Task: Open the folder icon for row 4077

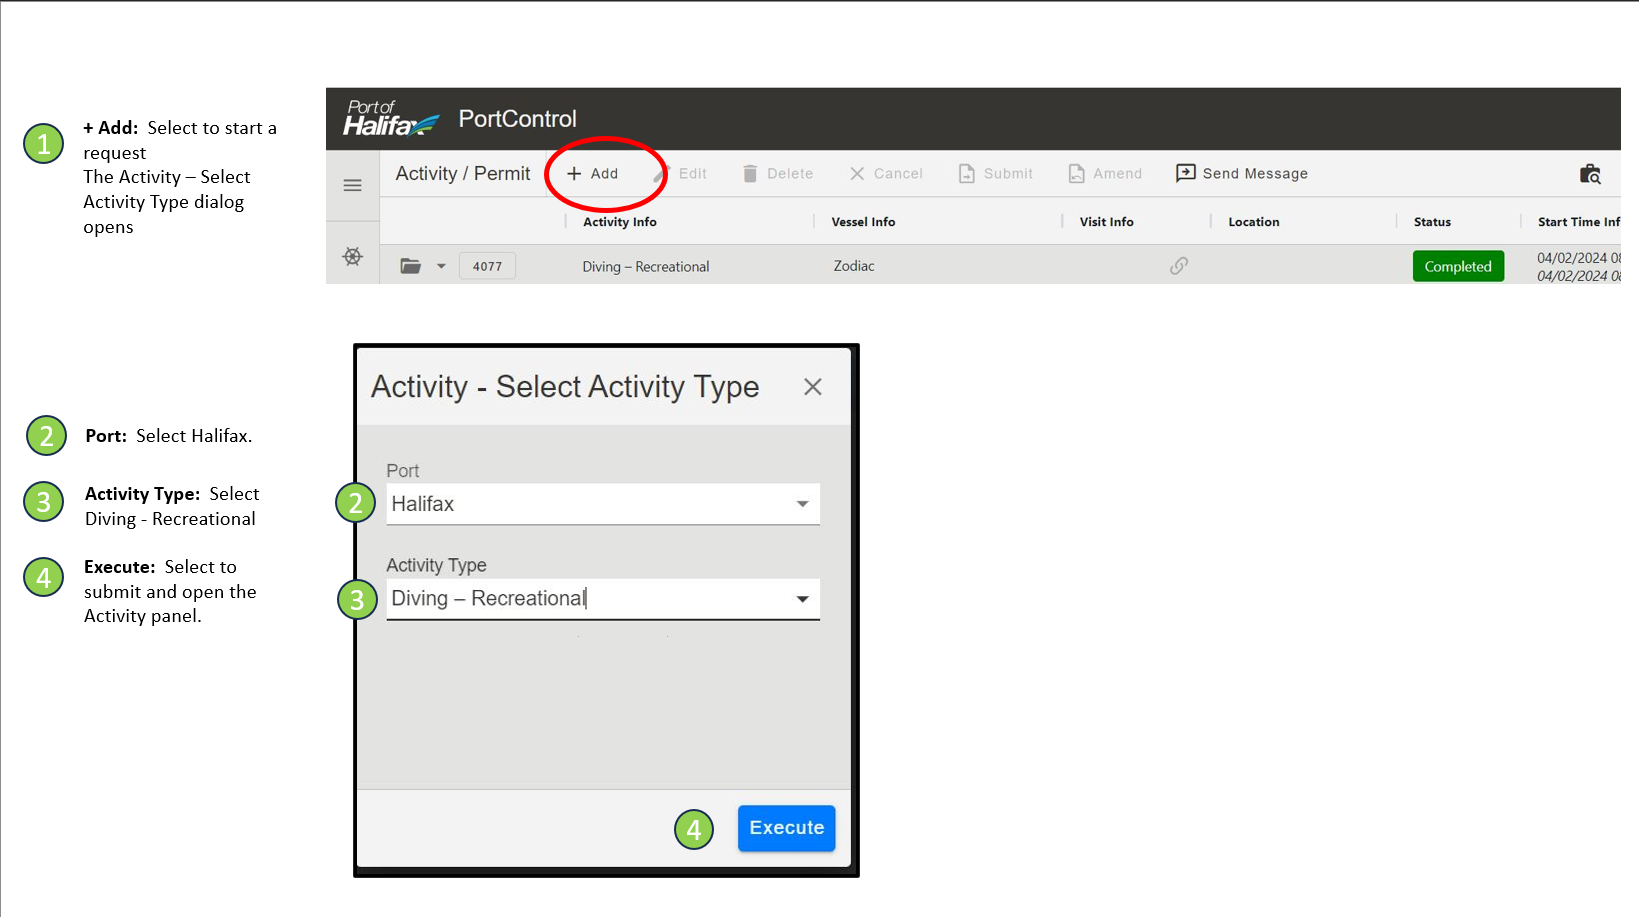Action: click(410, 266)
